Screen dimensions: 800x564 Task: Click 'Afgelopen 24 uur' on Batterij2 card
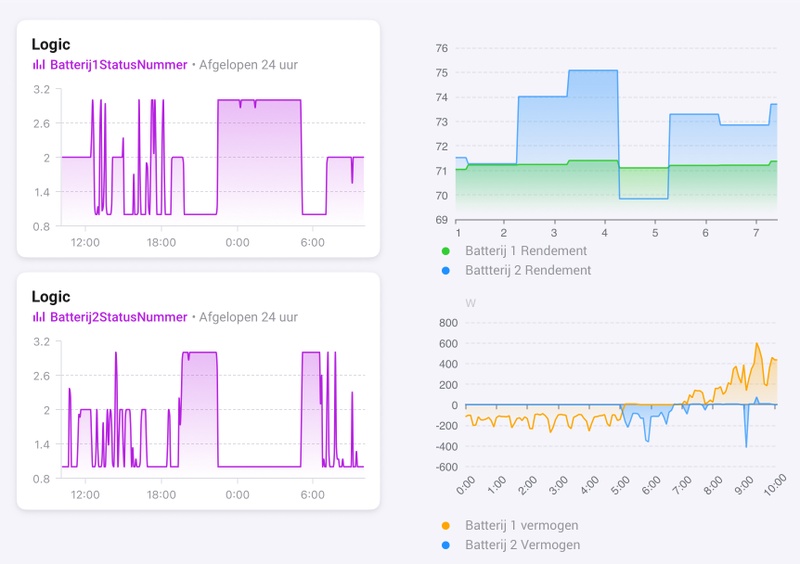click(248, 317)
